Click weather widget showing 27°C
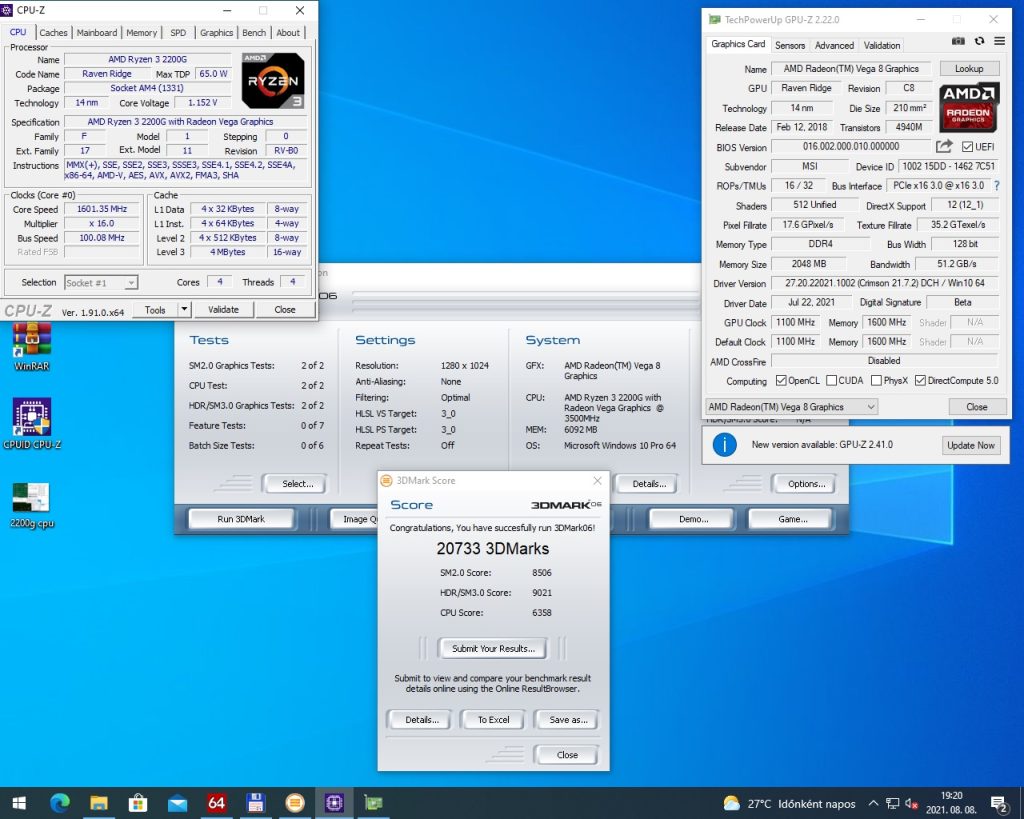 coord(790,804)
